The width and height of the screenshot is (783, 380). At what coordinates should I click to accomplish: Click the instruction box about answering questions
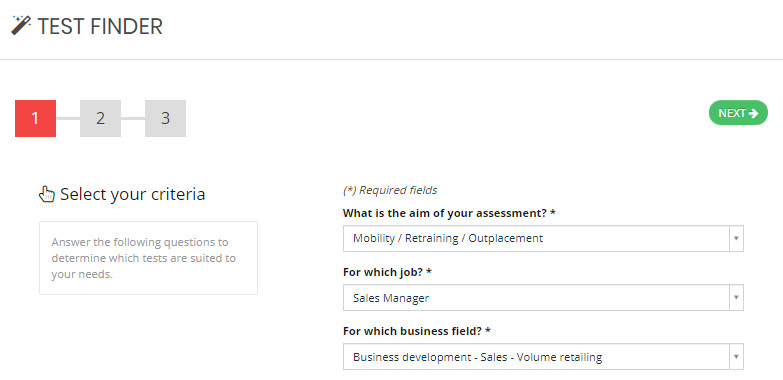point(148,258)
